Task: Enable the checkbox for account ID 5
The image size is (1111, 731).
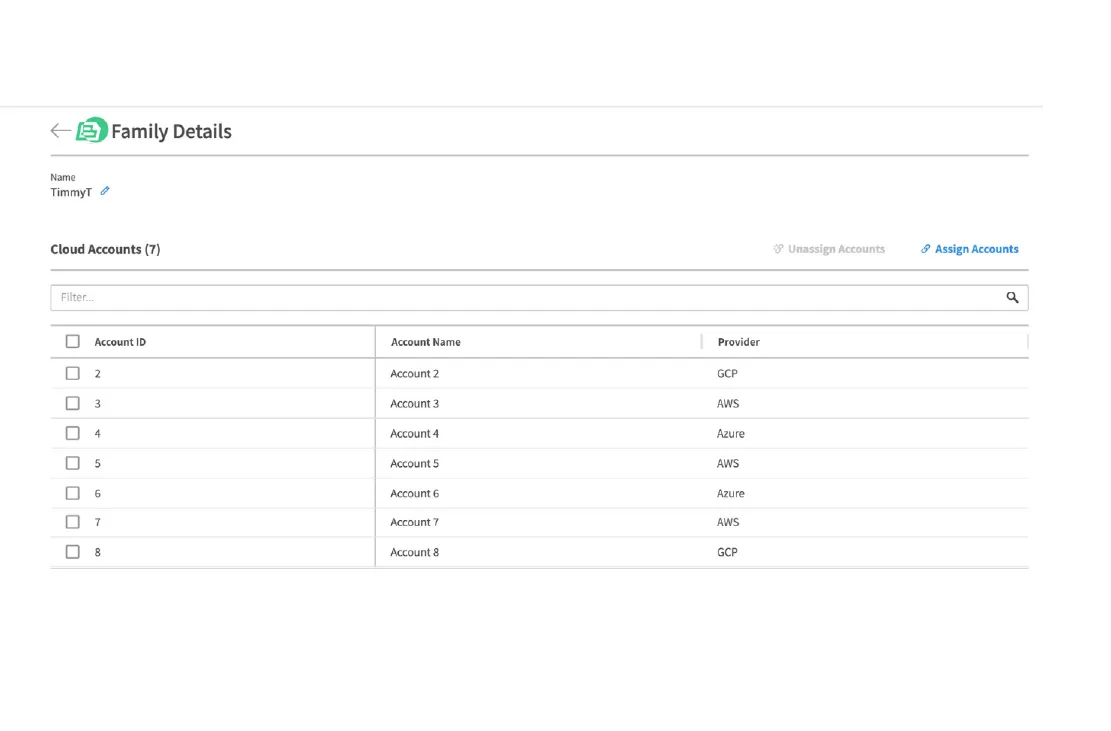Action: 73,463
